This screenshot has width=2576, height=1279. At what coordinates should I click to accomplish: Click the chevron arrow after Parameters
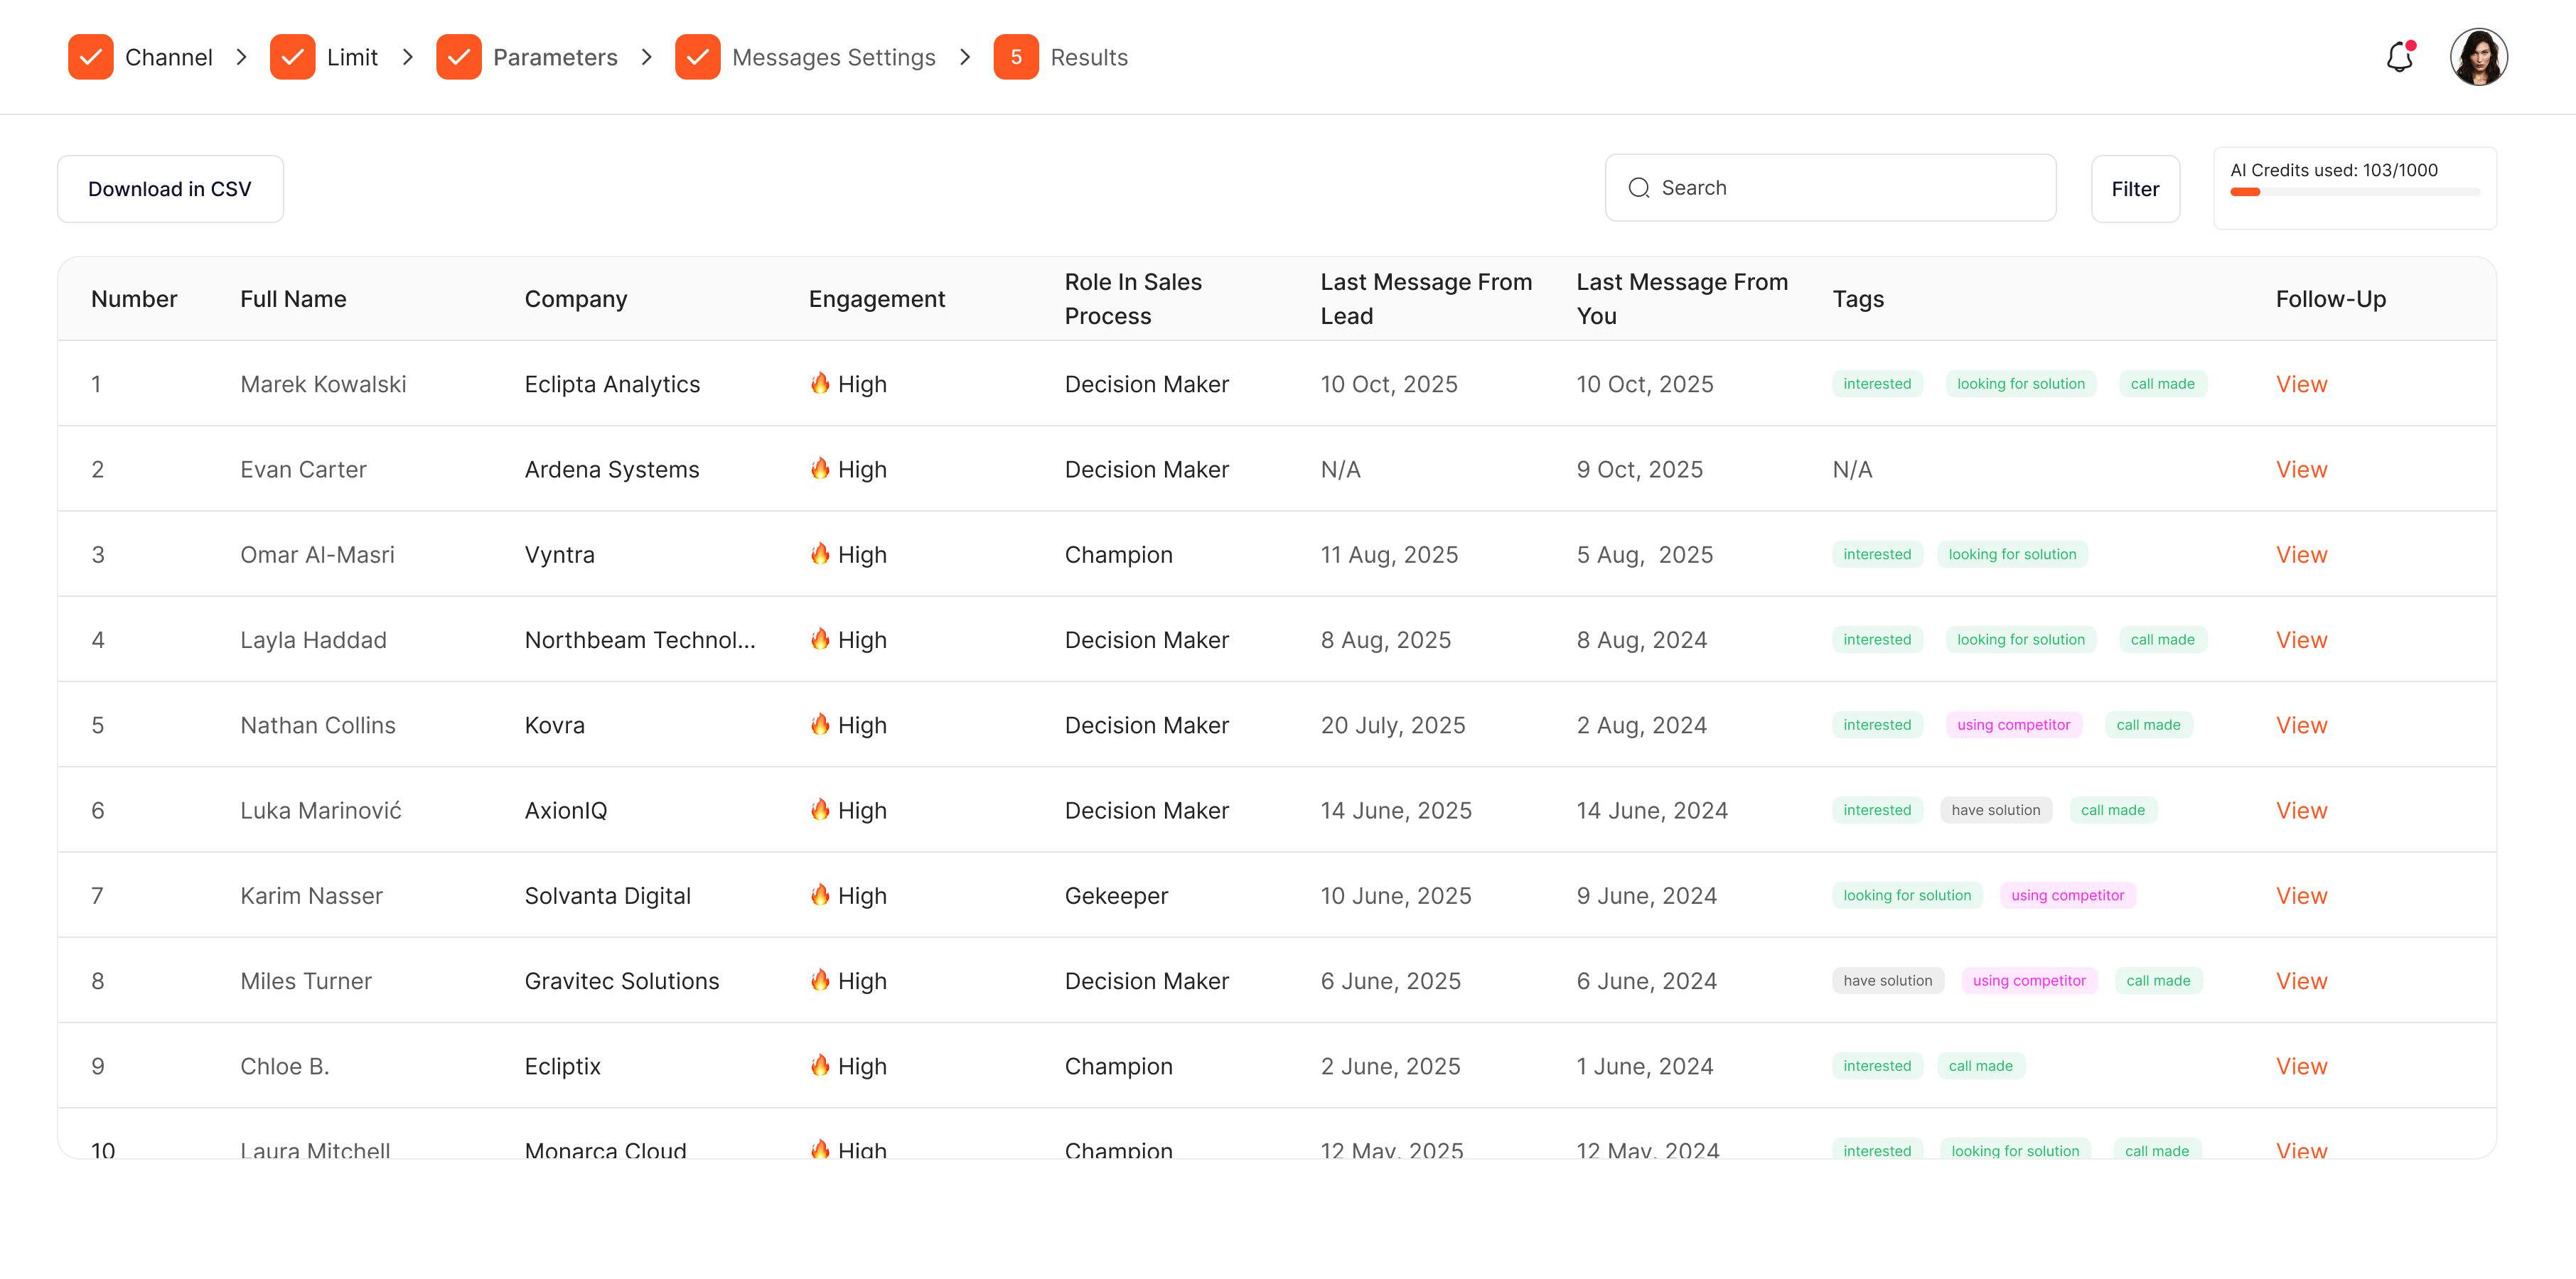pyautogui.click(x=646, y=57)
